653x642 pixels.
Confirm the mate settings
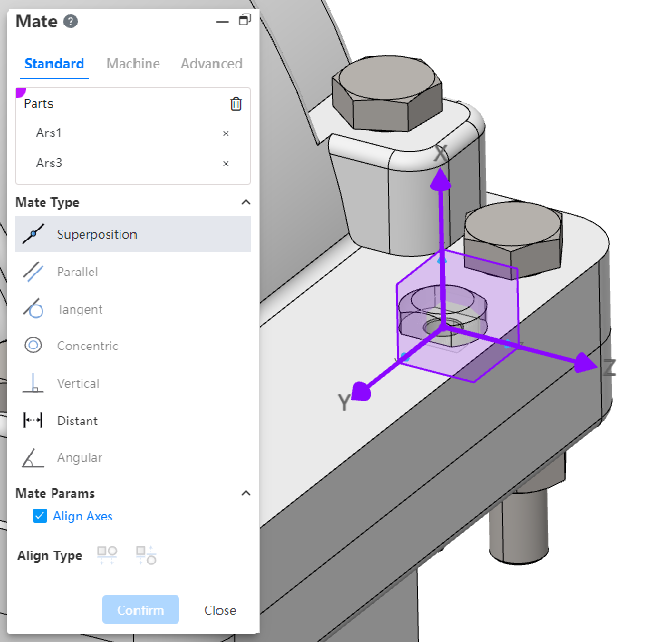pos(140,610)
